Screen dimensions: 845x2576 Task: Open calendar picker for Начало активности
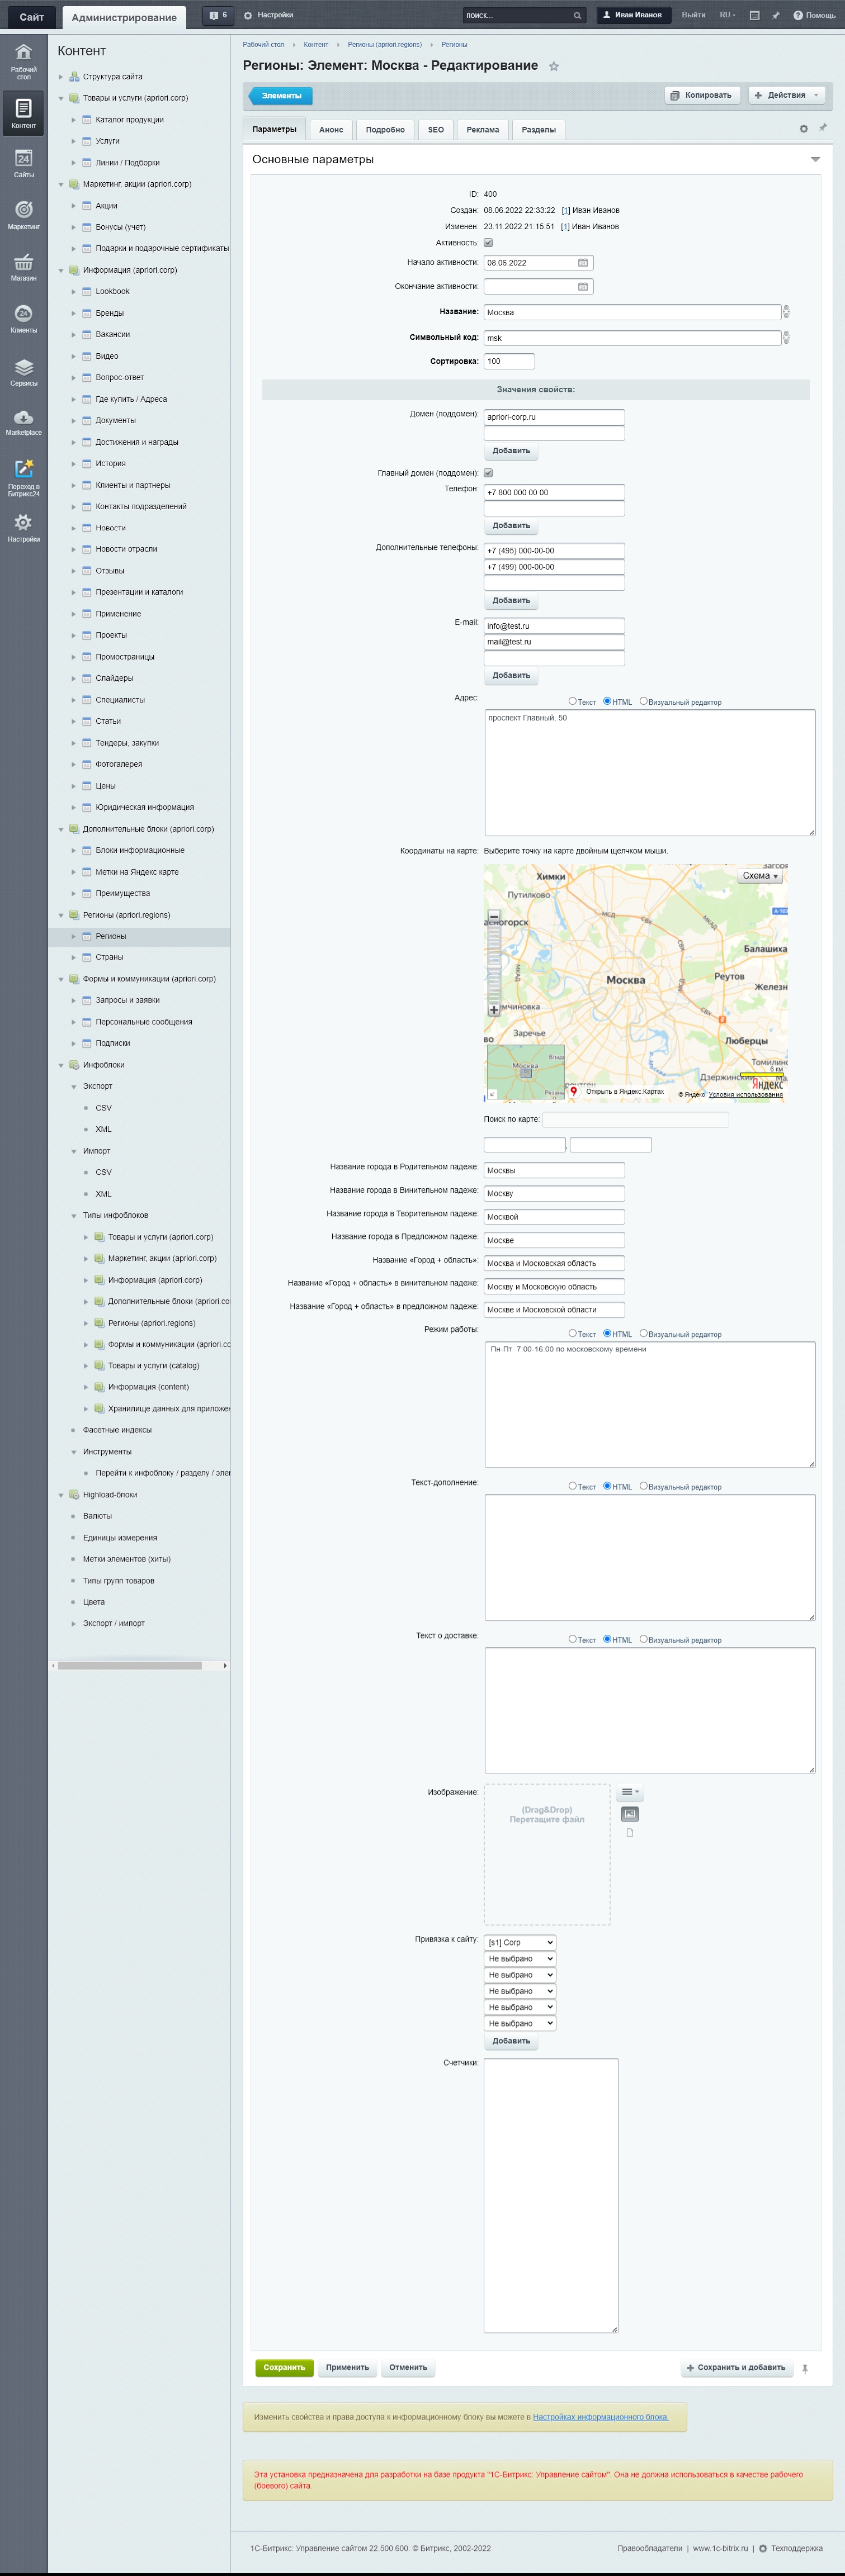pyautogui.click(x=583, y=263)
